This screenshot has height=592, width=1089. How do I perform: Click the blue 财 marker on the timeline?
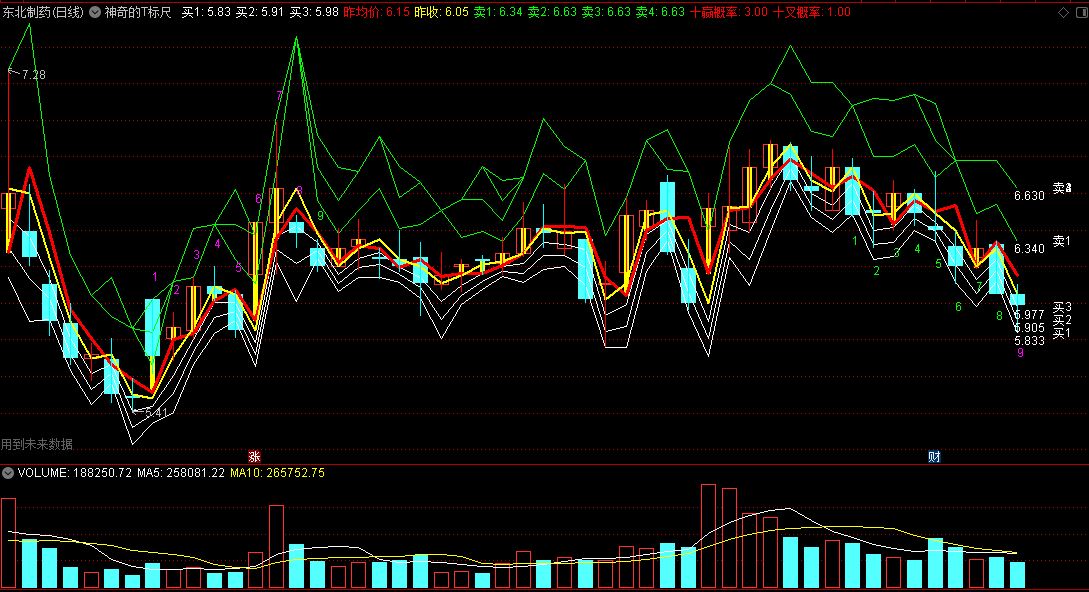point(934,457)
